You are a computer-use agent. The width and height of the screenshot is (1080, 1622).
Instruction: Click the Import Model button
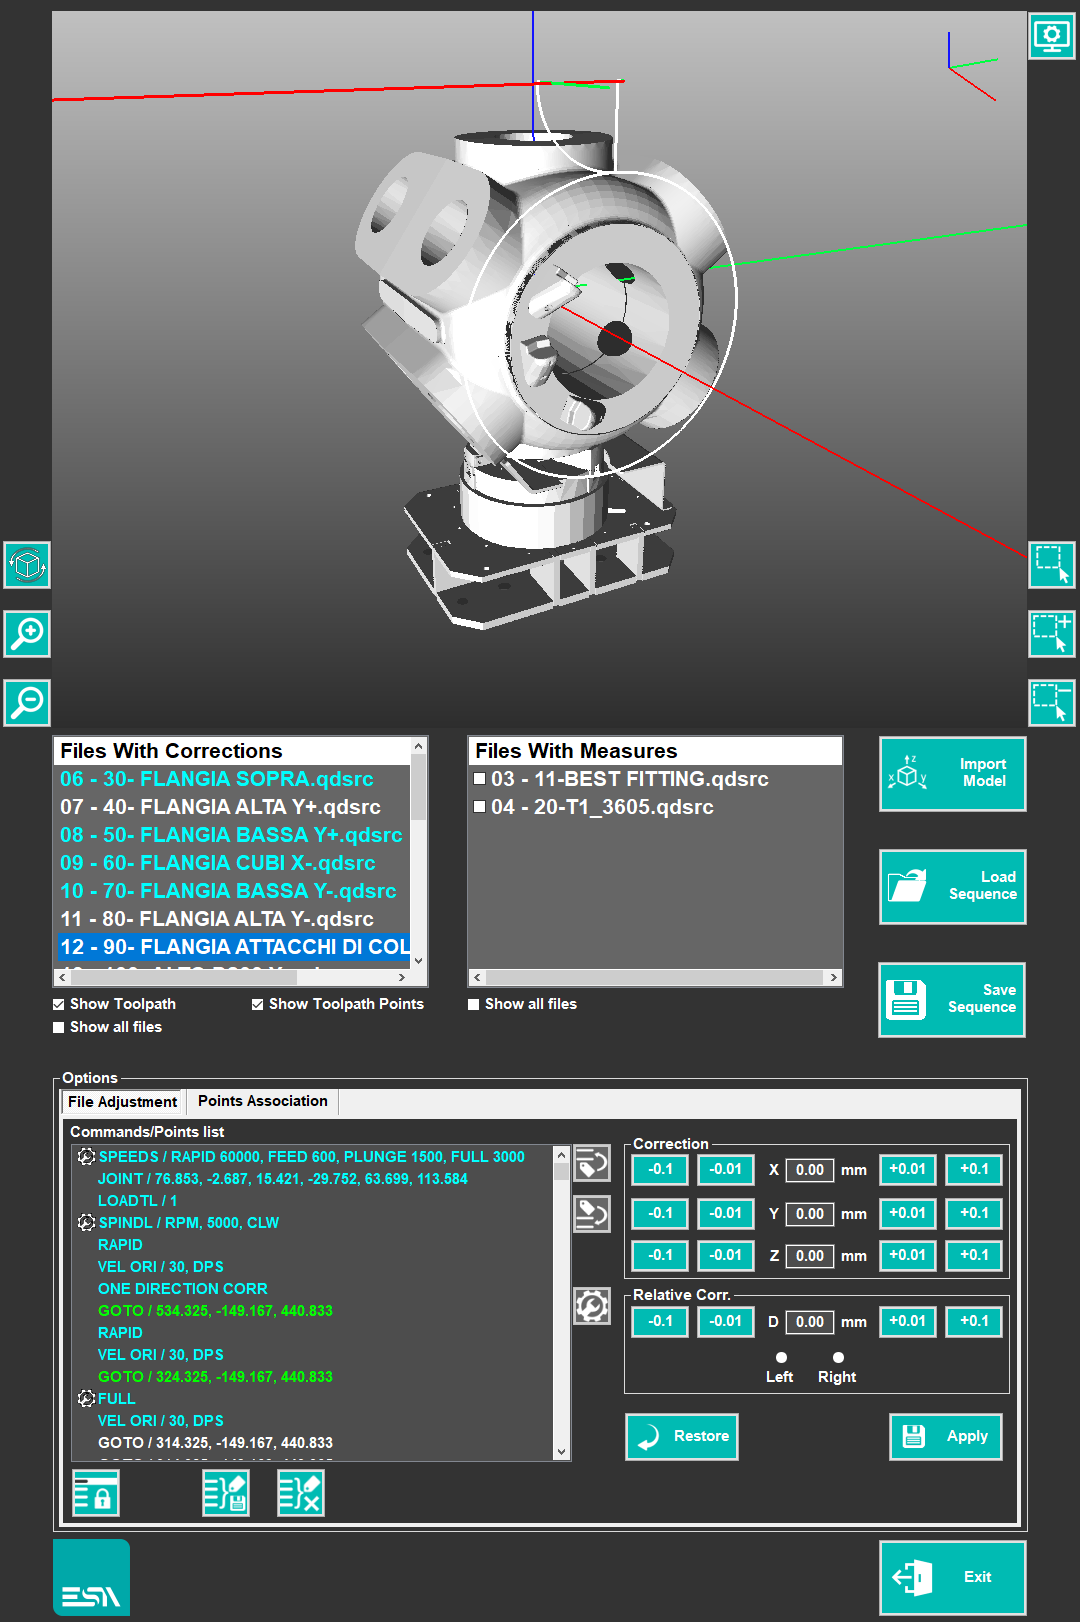click(952, 773)
